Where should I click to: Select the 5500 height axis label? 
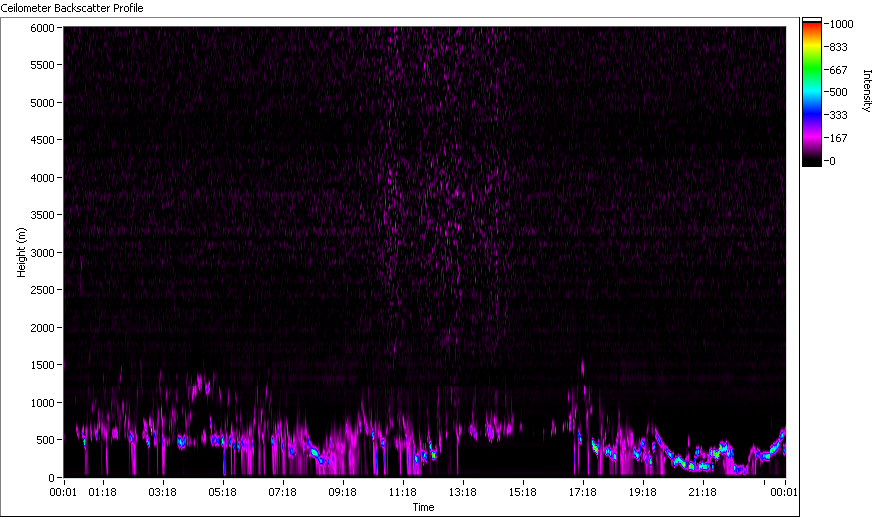pyautogui.click(x=42, y=65)
